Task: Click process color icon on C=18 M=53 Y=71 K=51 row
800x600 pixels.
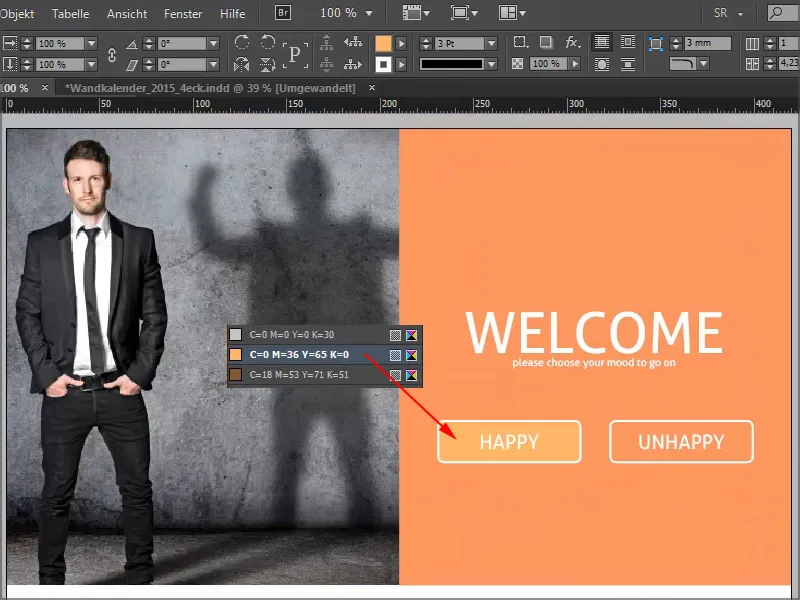Action: (x=395, y=375)
